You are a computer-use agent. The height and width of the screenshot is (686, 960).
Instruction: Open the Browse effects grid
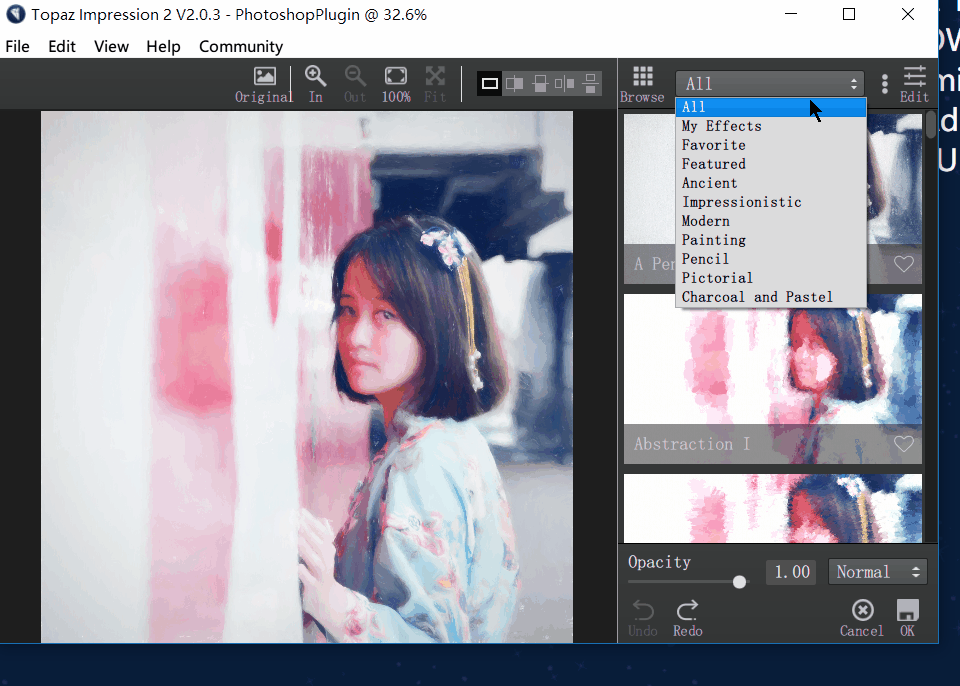[642, 84]
